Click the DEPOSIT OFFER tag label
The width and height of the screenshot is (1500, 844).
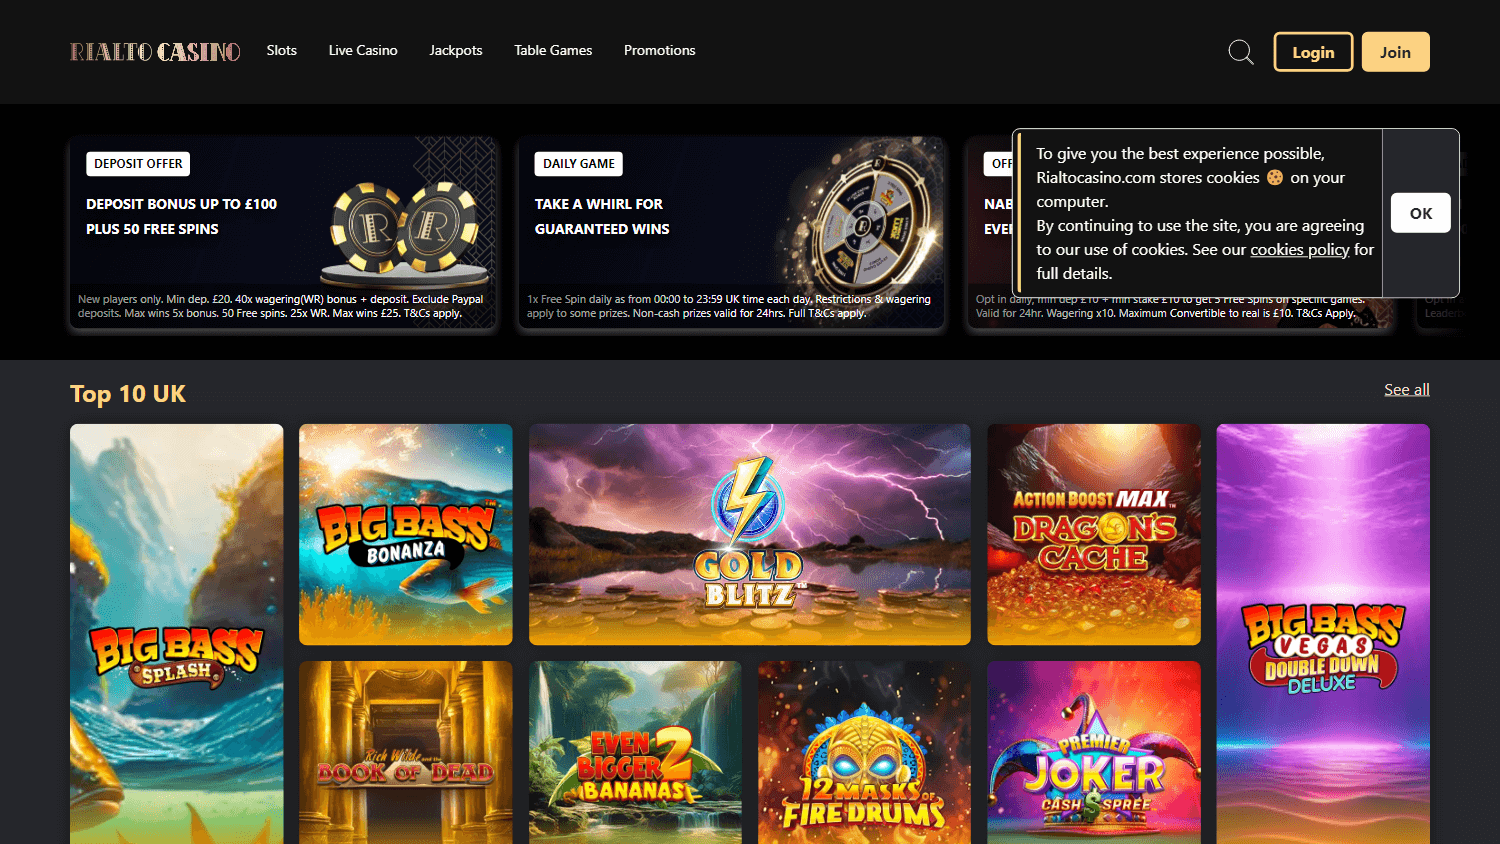138,164
